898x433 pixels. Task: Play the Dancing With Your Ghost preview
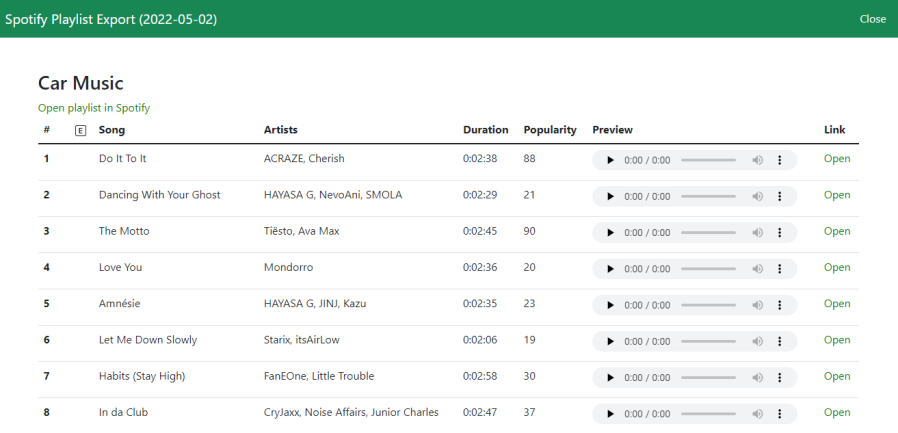coord(610,196)
